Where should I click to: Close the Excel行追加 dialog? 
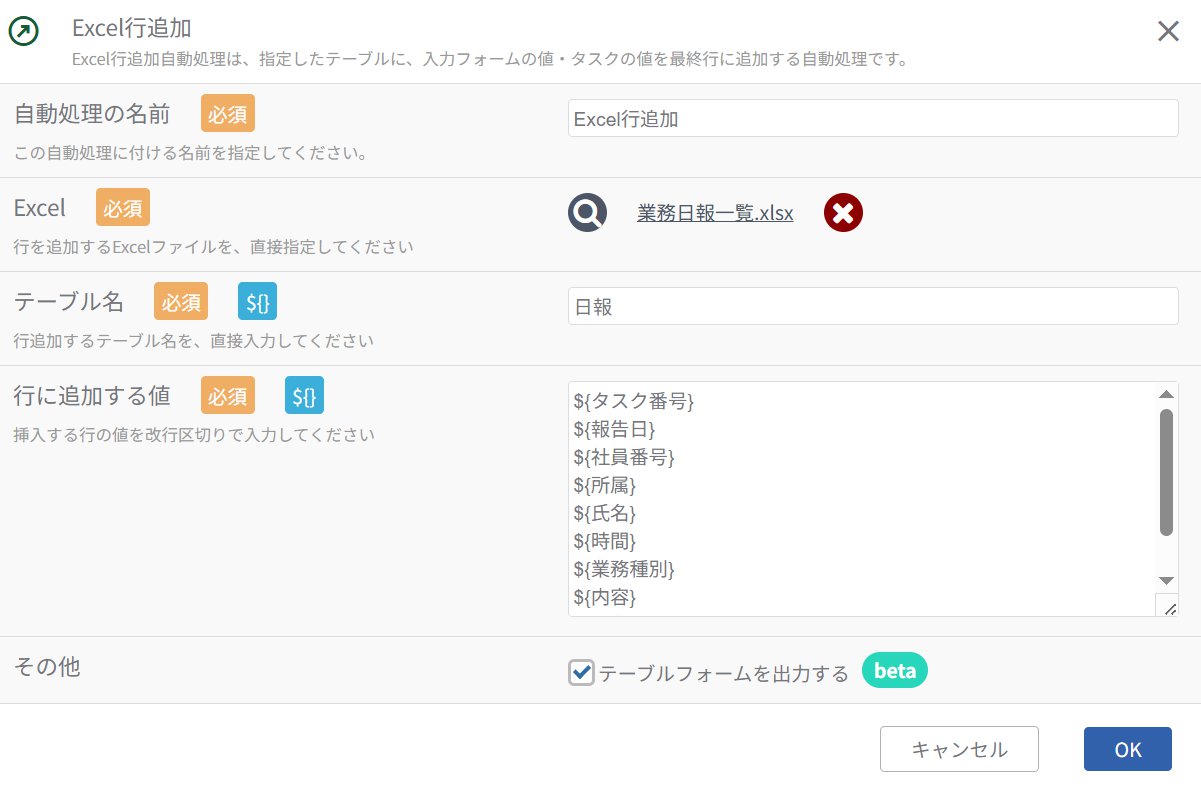pyautogui.click(x=1168, y=31)
